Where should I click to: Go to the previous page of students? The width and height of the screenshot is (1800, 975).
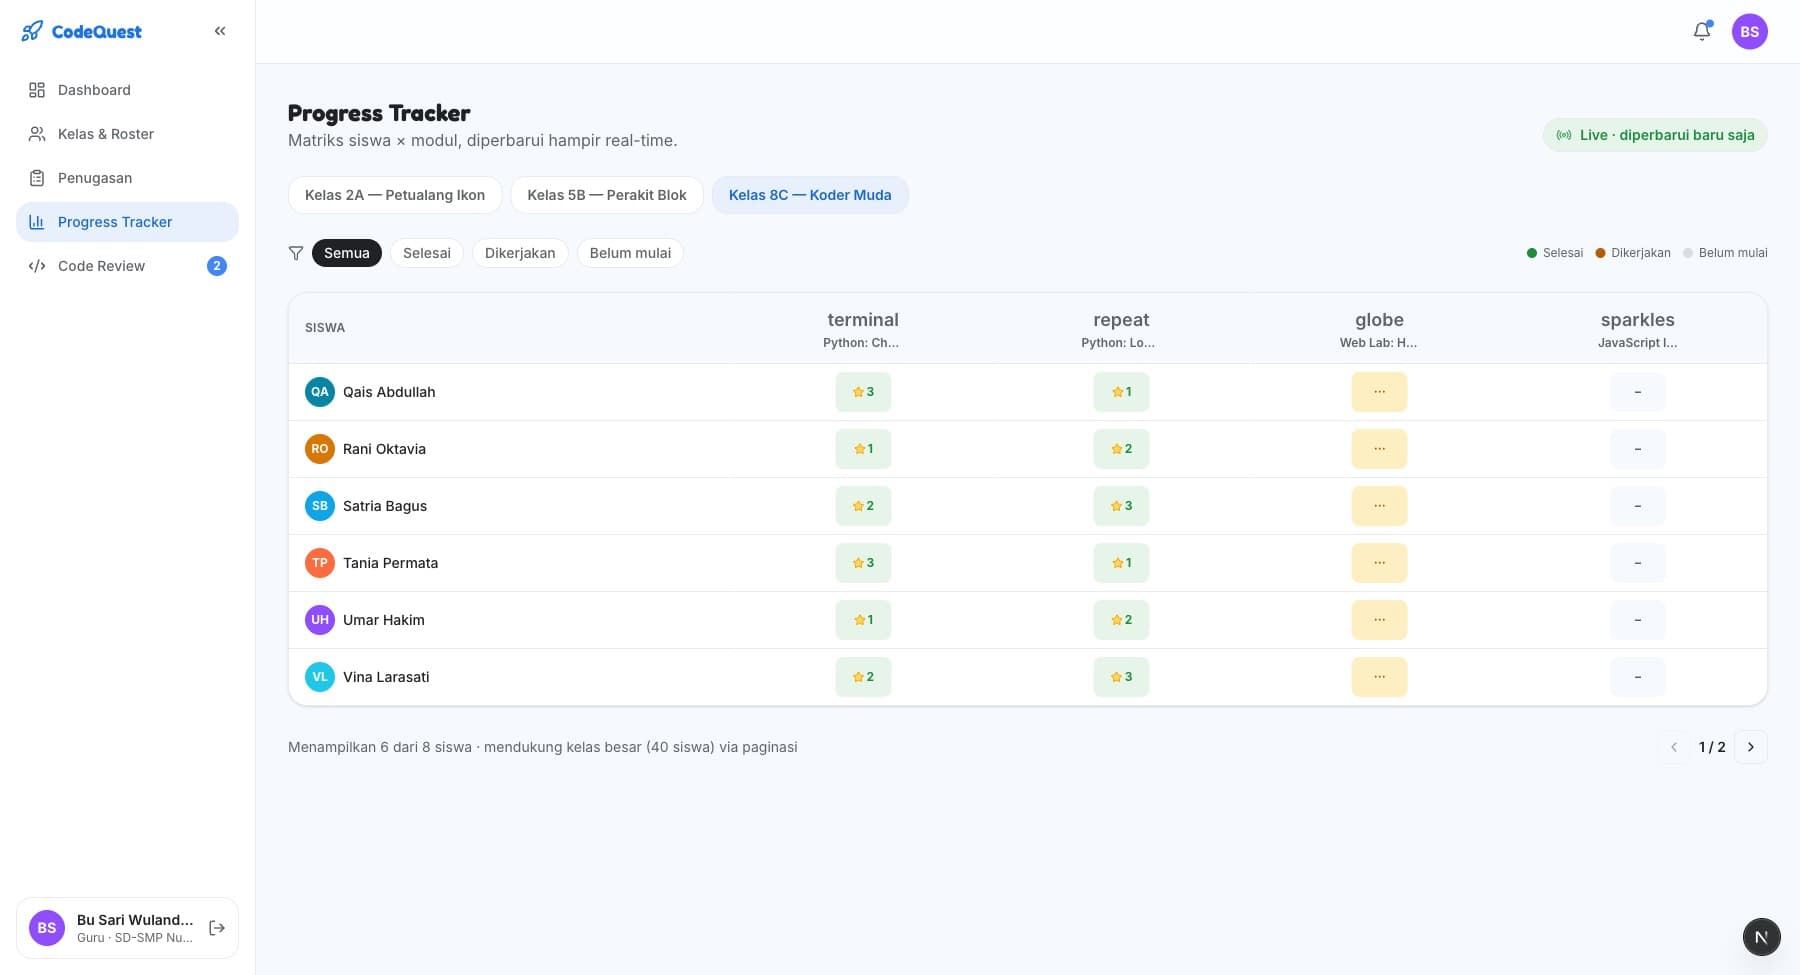(x=1674, y=747)
